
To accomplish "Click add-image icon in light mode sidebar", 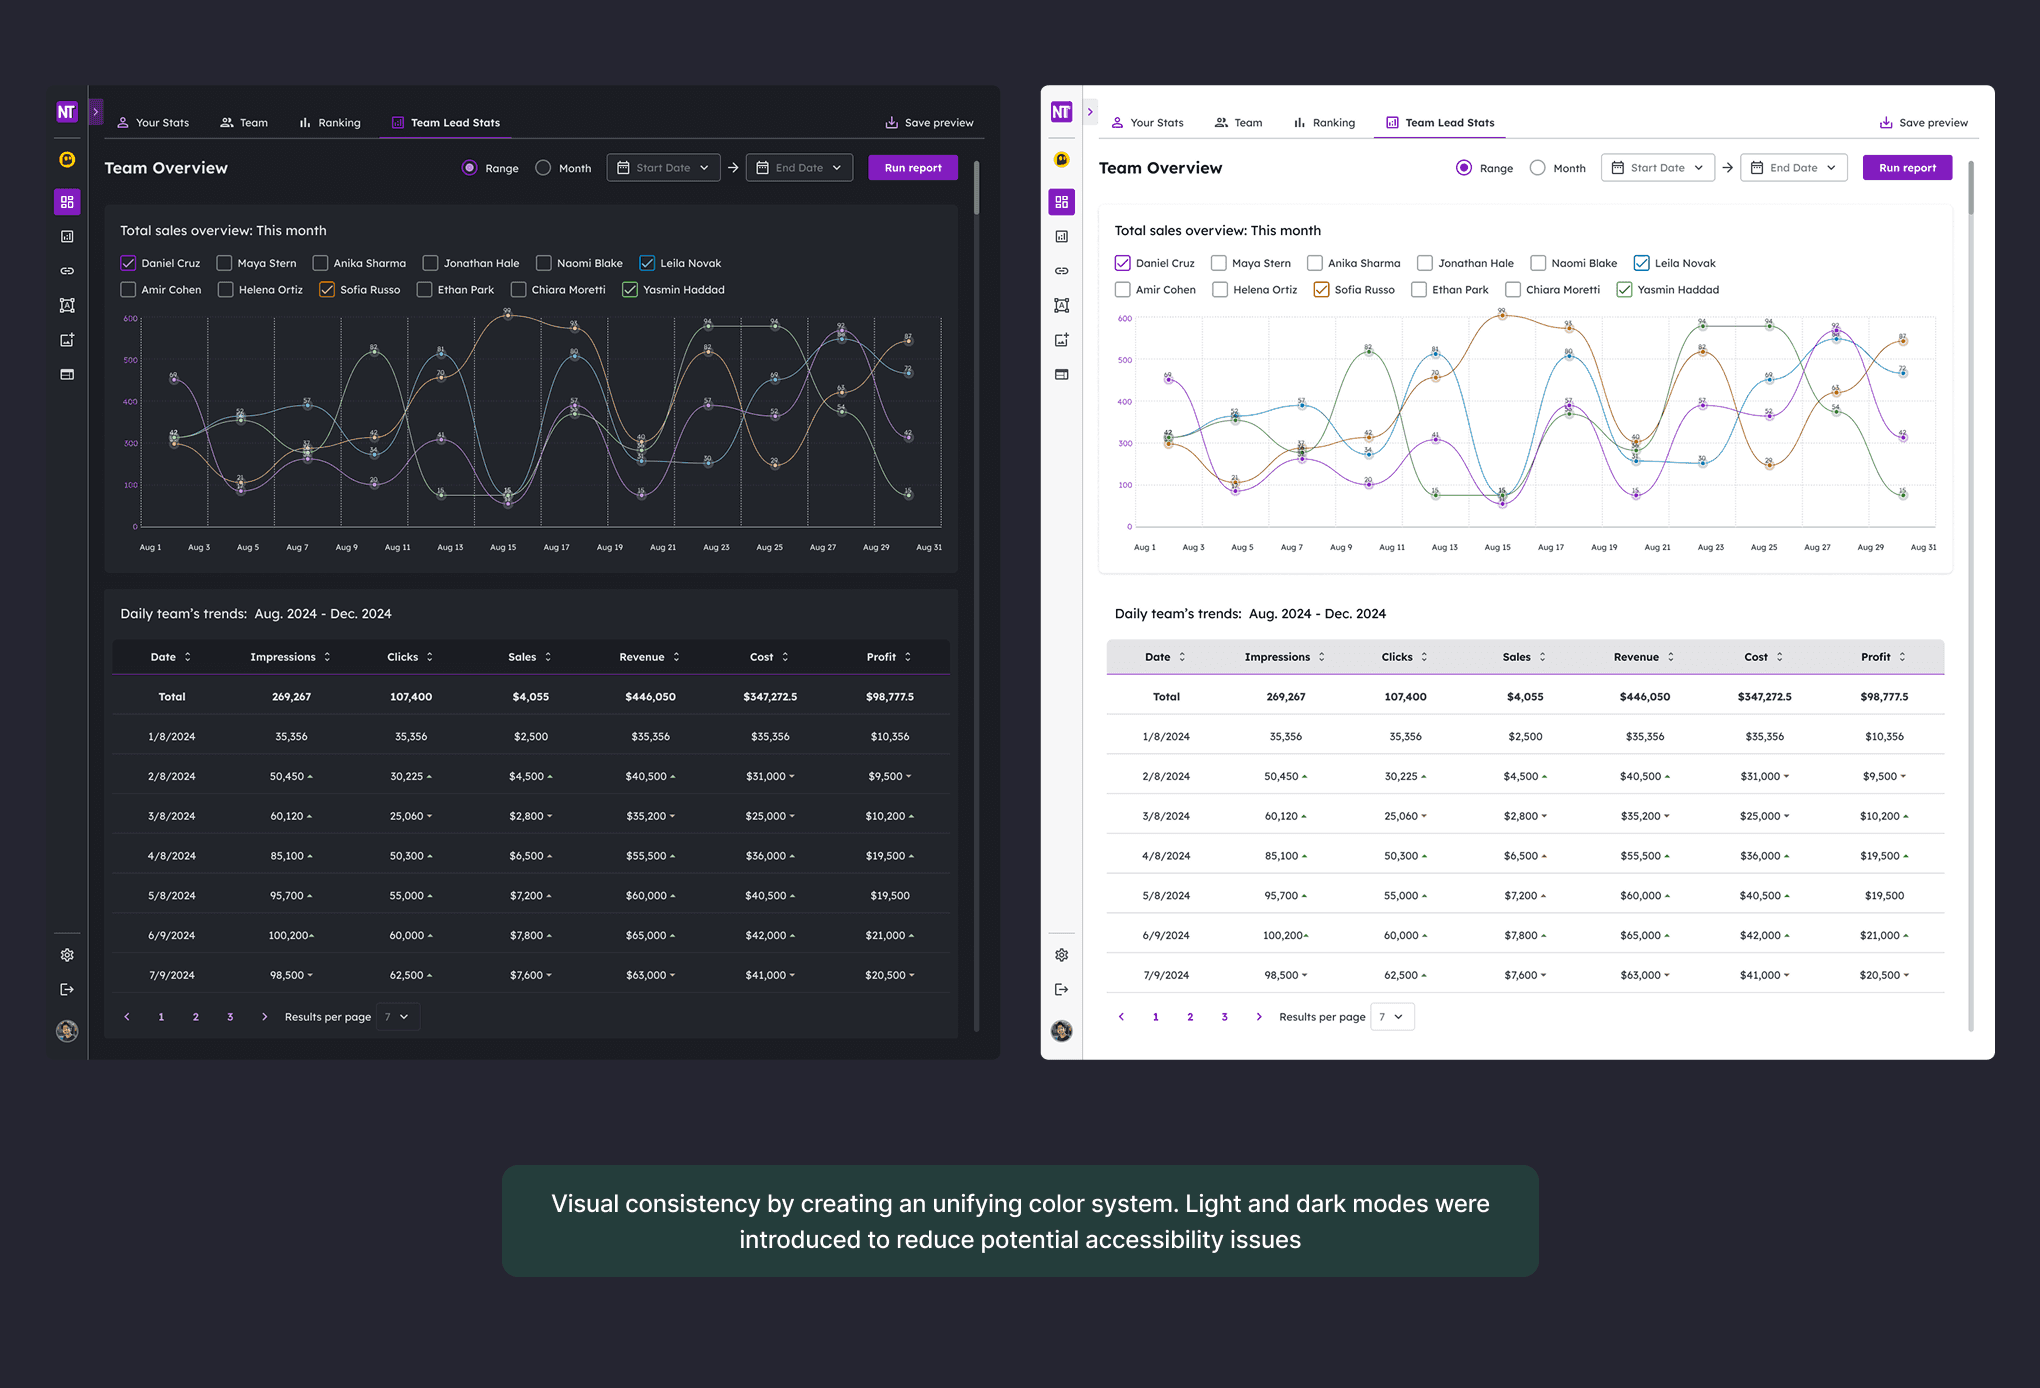I will [1061, 340].
